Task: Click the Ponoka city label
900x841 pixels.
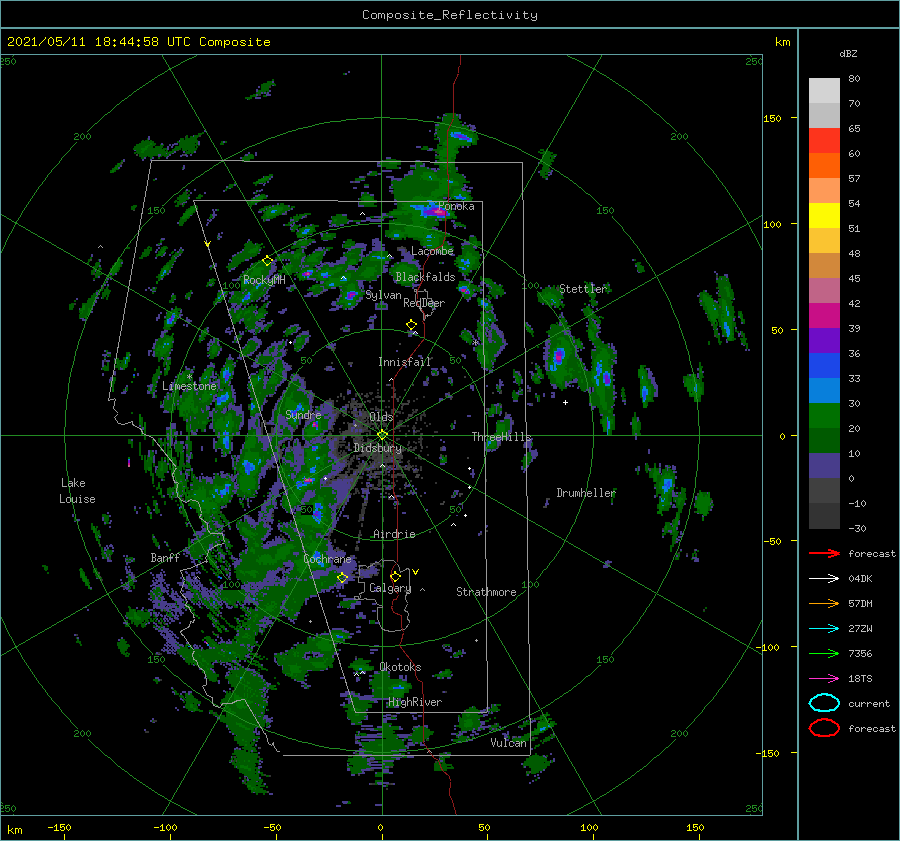Action: pyautogui.click(x=456, y=206)
